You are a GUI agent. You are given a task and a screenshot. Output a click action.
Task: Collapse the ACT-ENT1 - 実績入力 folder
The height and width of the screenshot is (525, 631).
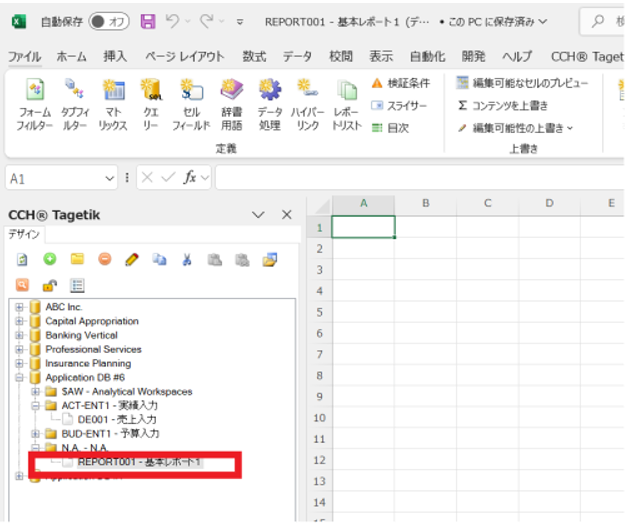tap(35, 406)
